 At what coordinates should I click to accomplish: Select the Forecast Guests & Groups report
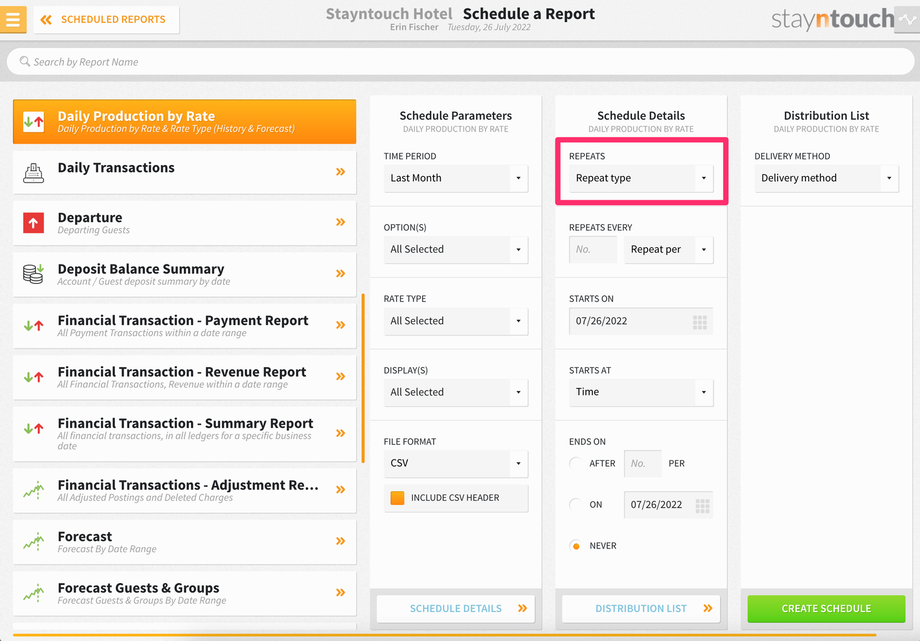pyautogui.click(x=184, y=593)
